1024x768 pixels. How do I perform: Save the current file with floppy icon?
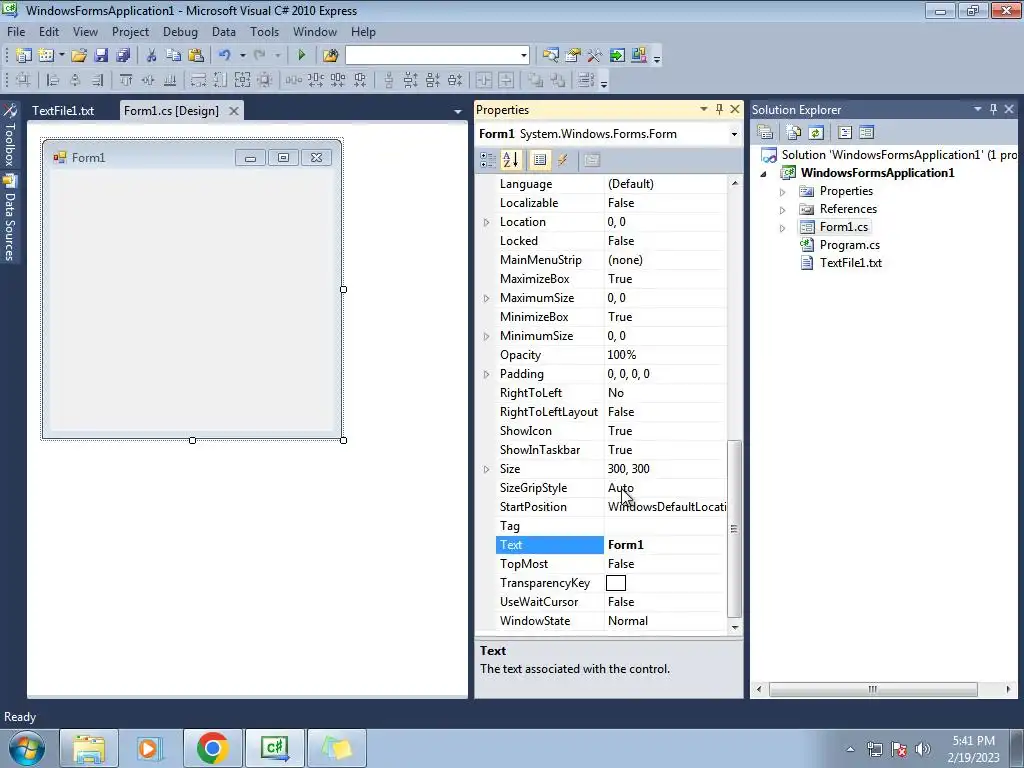[x=101, y=56]
